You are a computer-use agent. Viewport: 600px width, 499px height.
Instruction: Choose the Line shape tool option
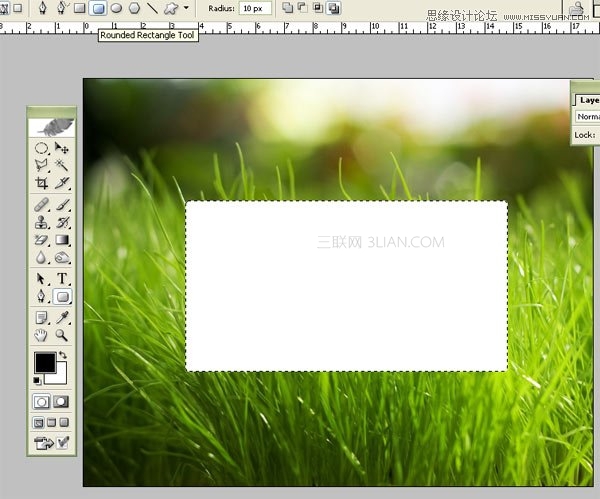pos(153,8)
